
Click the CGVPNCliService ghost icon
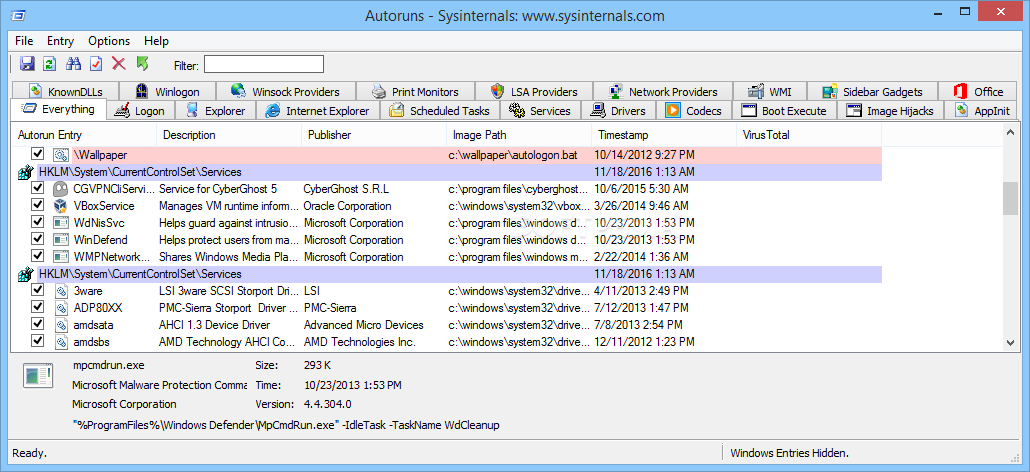(x=60, y=189)
